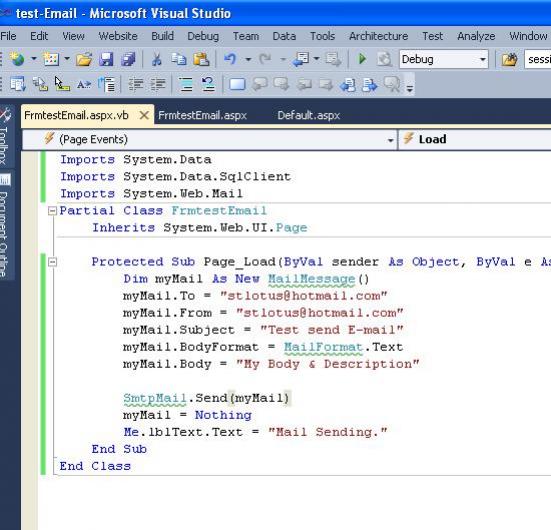The height and width of the screenshot is (530, 551).
Task: Click the Open File folder icon
Action: click(84, 59)
